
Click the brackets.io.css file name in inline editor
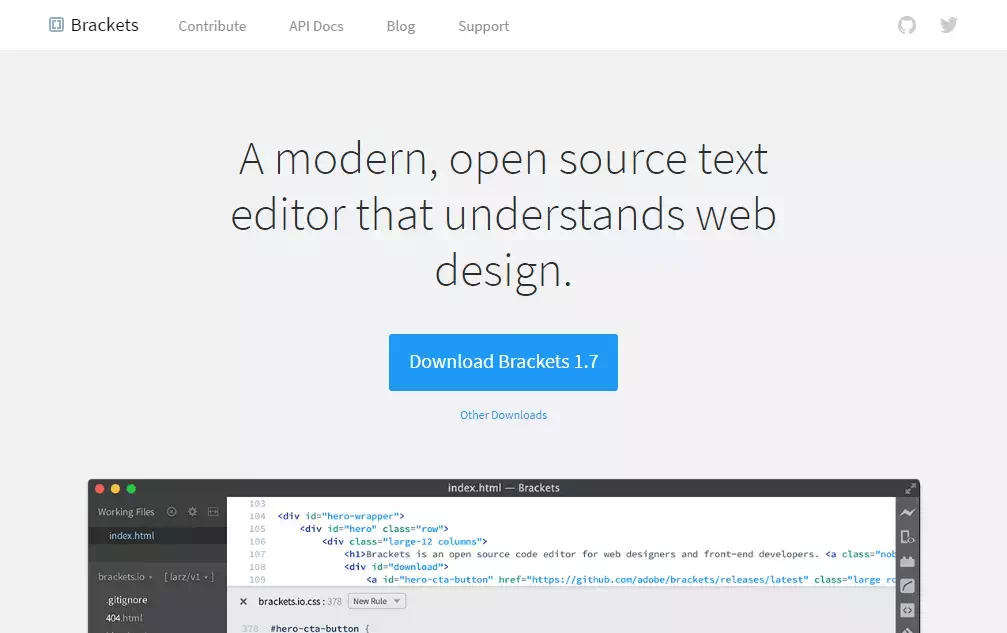tap(291, 602)
